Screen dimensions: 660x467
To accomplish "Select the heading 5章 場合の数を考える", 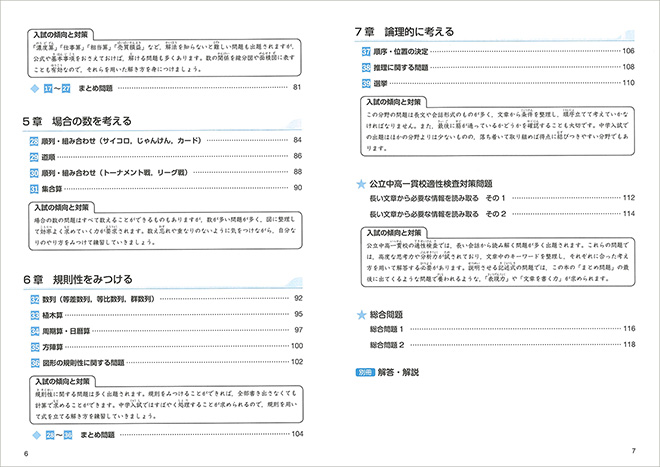I will tap(77, 122).
